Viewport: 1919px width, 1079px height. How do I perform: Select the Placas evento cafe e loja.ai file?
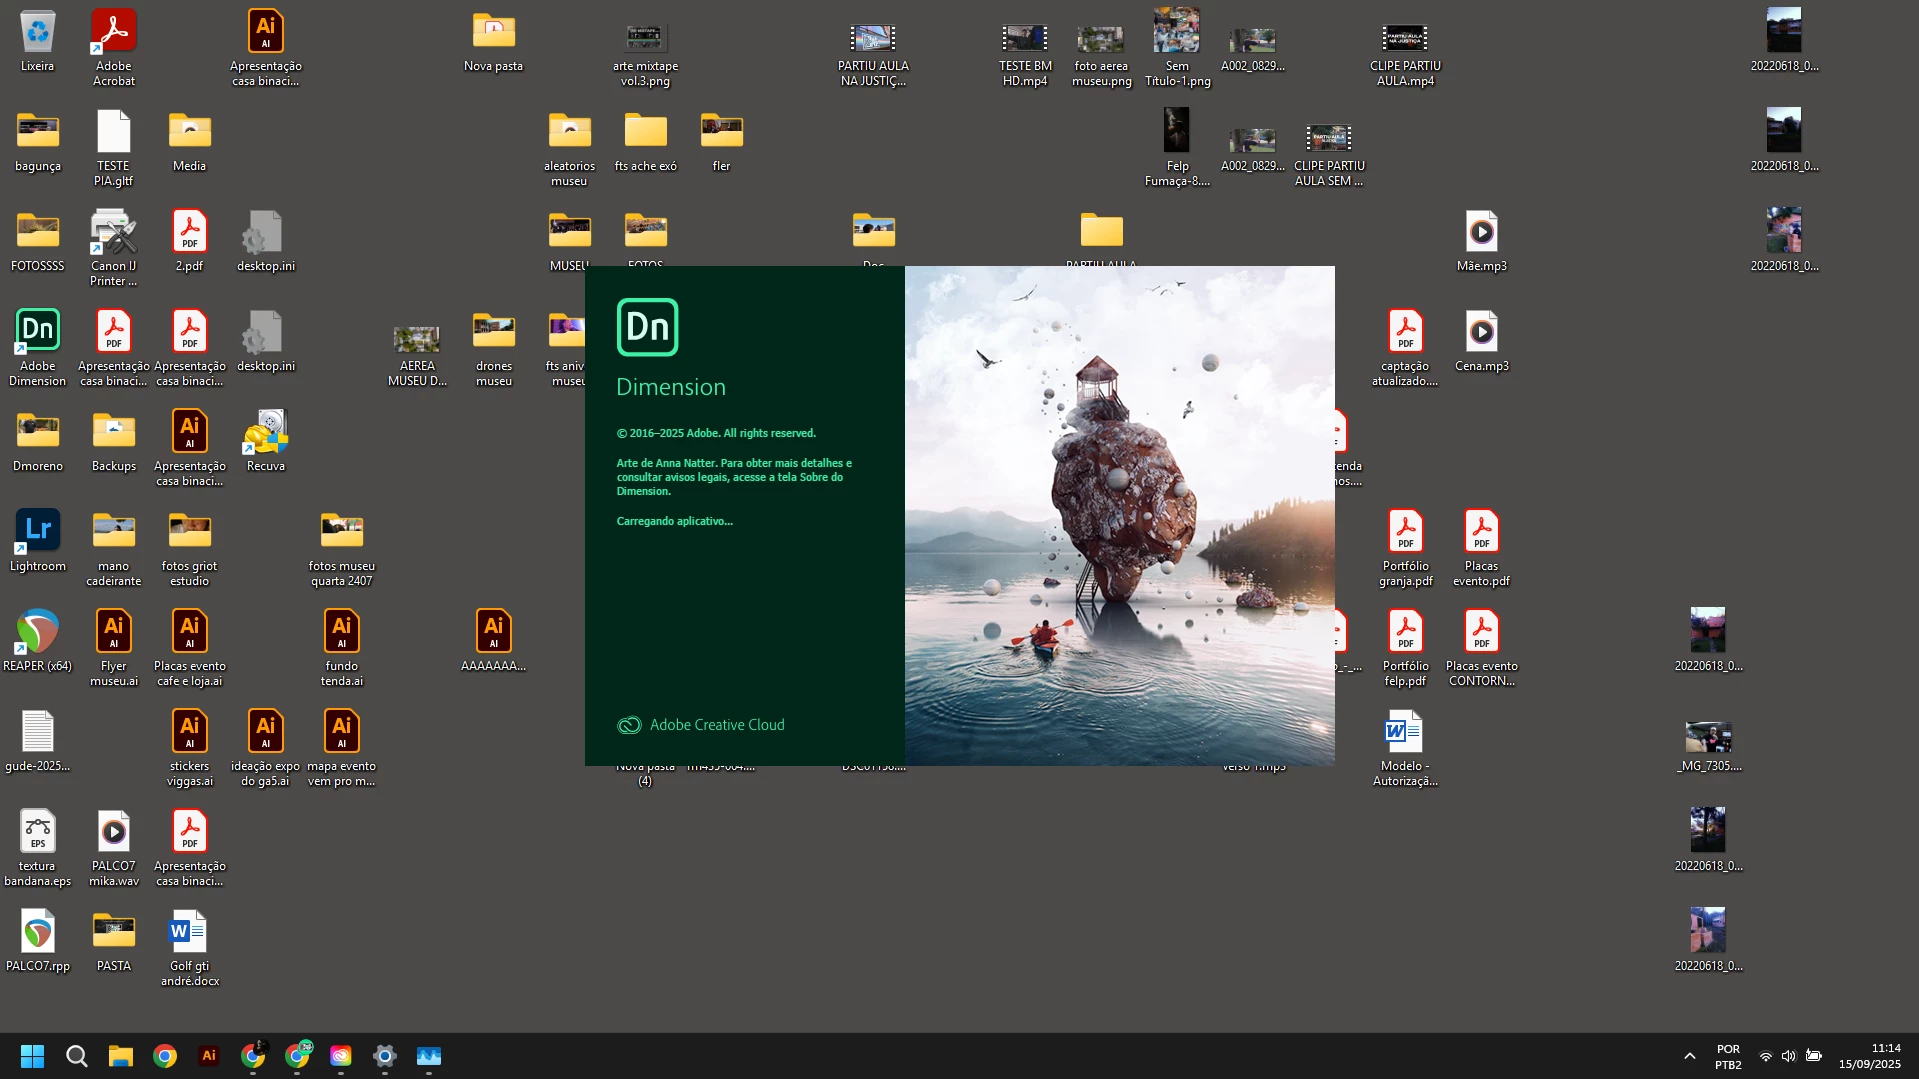[x=190, y=648]
